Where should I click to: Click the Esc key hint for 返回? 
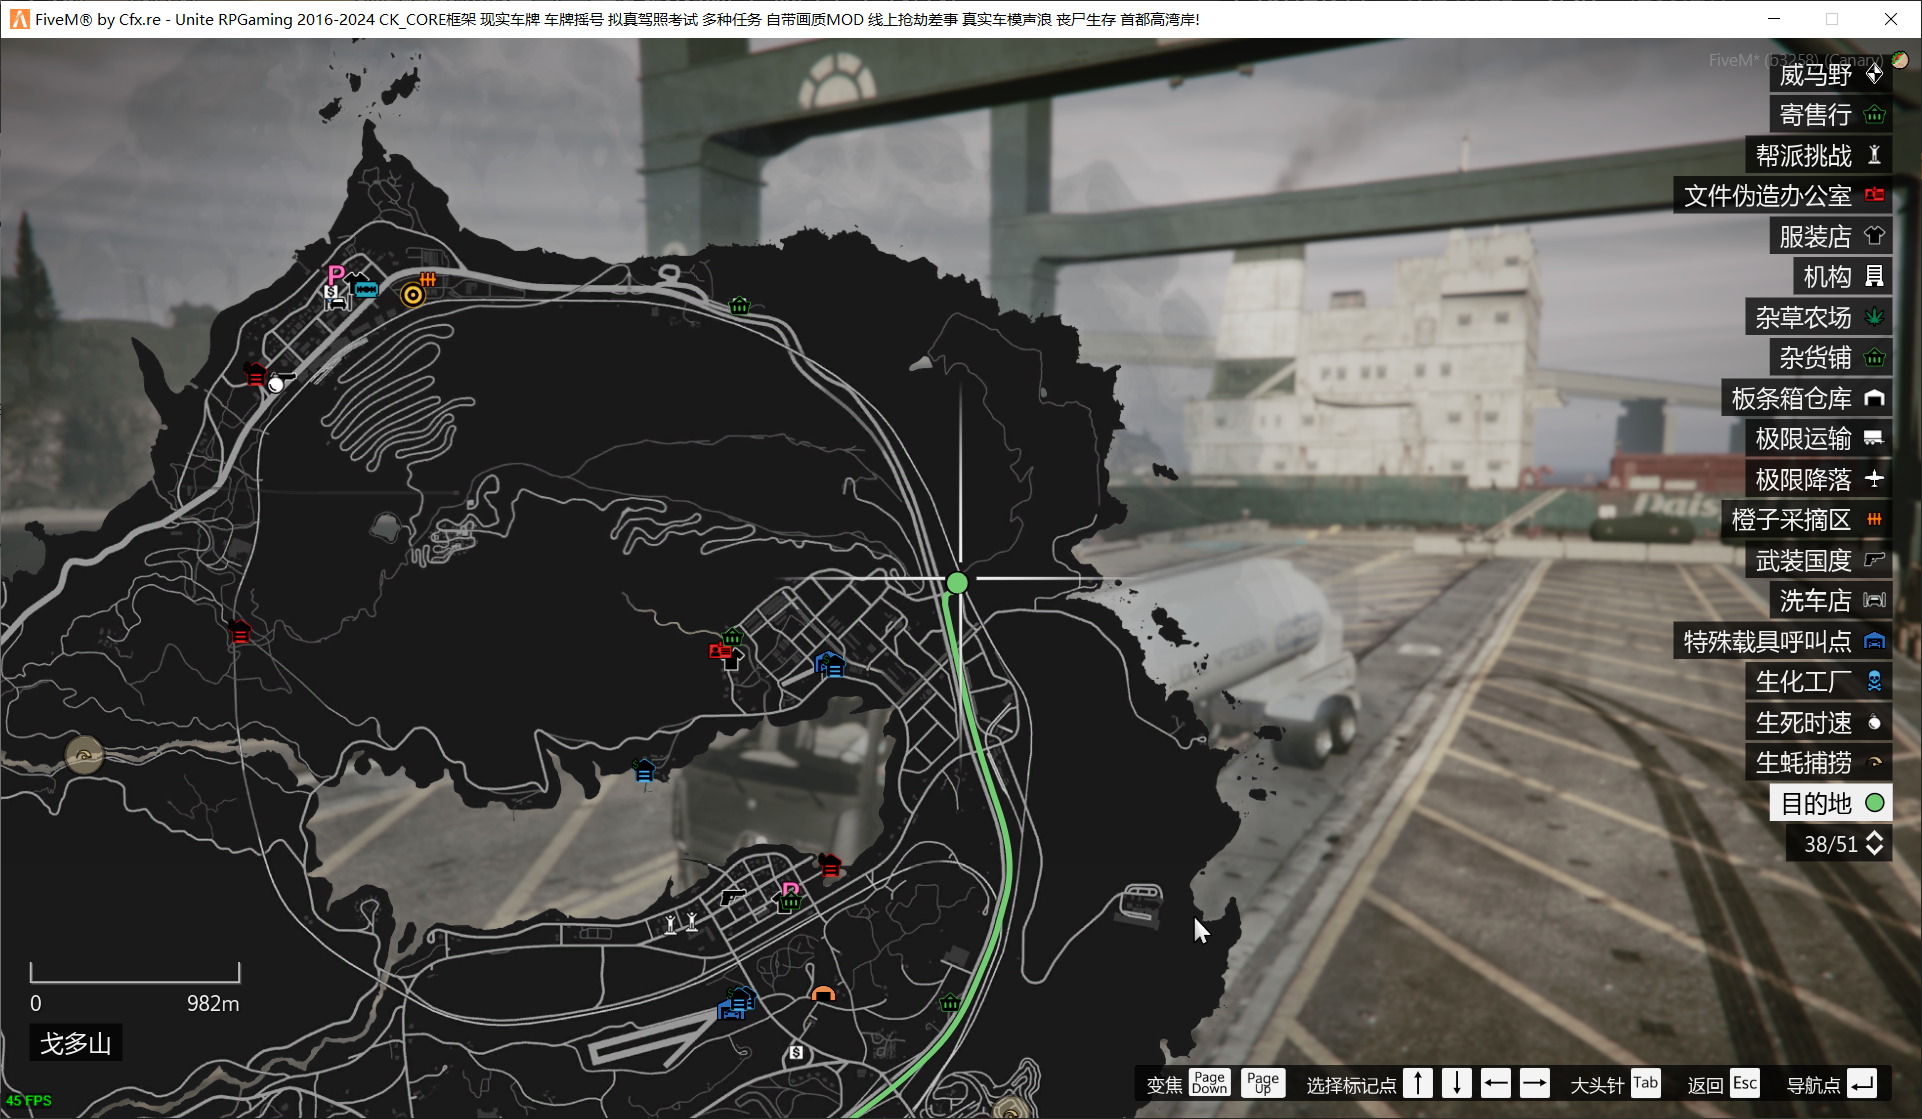[1745, 1083]
